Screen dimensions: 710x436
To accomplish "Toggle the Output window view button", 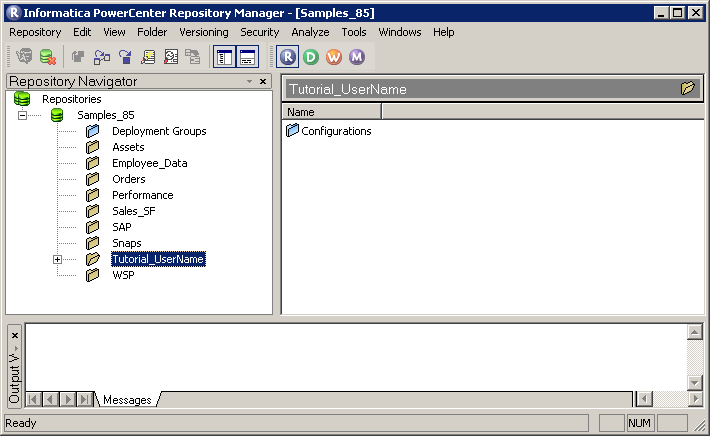I will [x=247, y=57].
